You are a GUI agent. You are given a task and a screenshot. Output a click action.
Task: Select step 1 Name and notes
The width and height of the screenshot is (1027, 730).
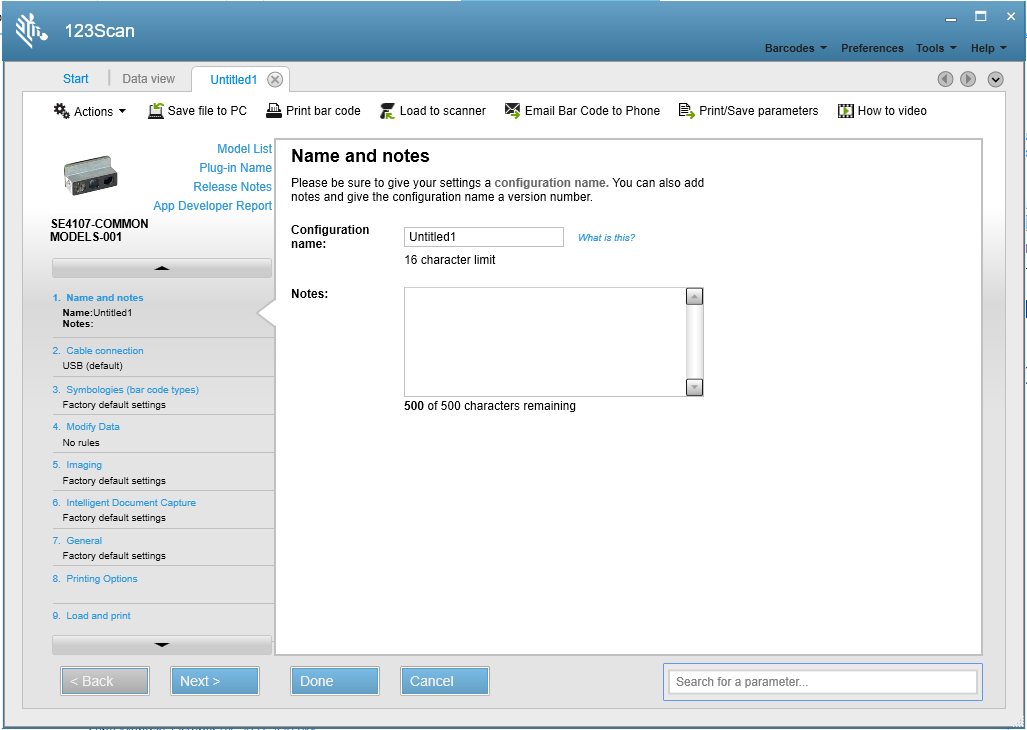click(x=105, y=297)
